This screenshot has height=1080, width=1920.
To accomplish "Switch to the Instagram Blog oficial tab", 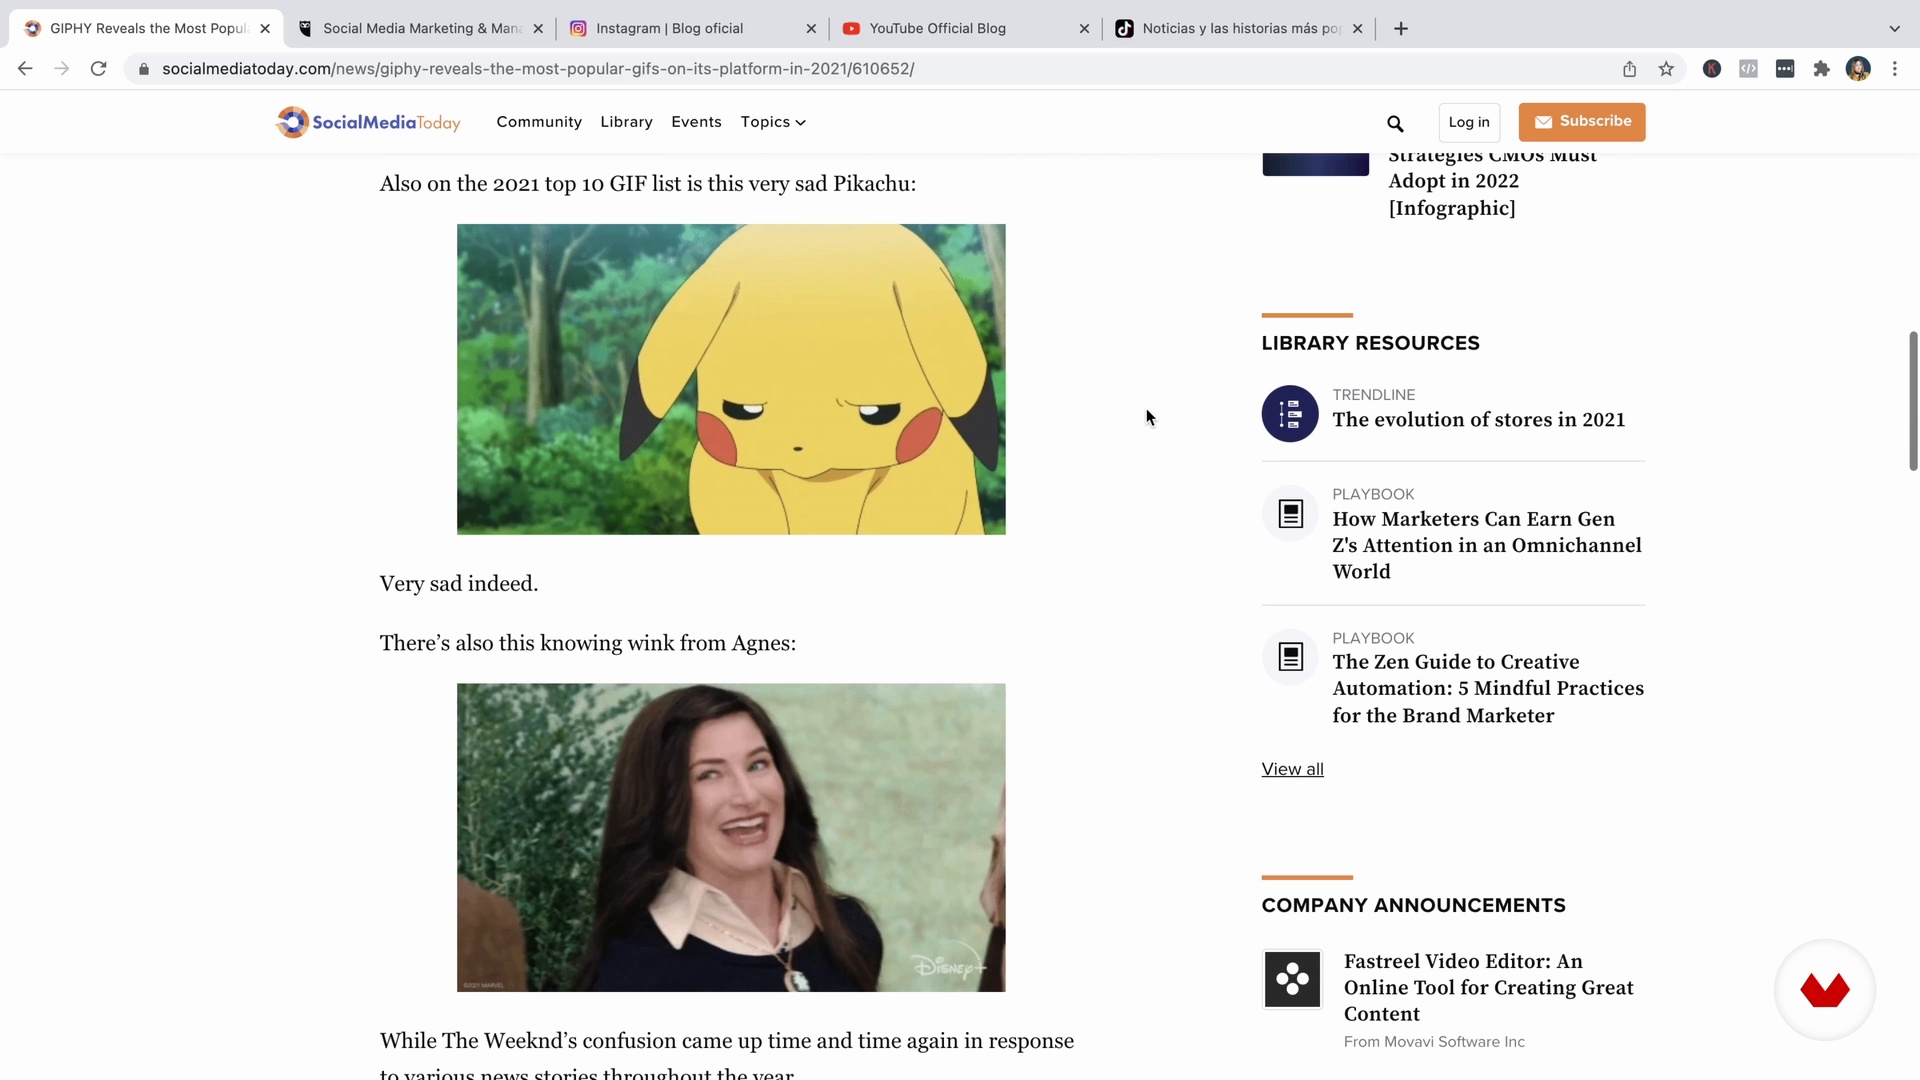I will [692, 29].
